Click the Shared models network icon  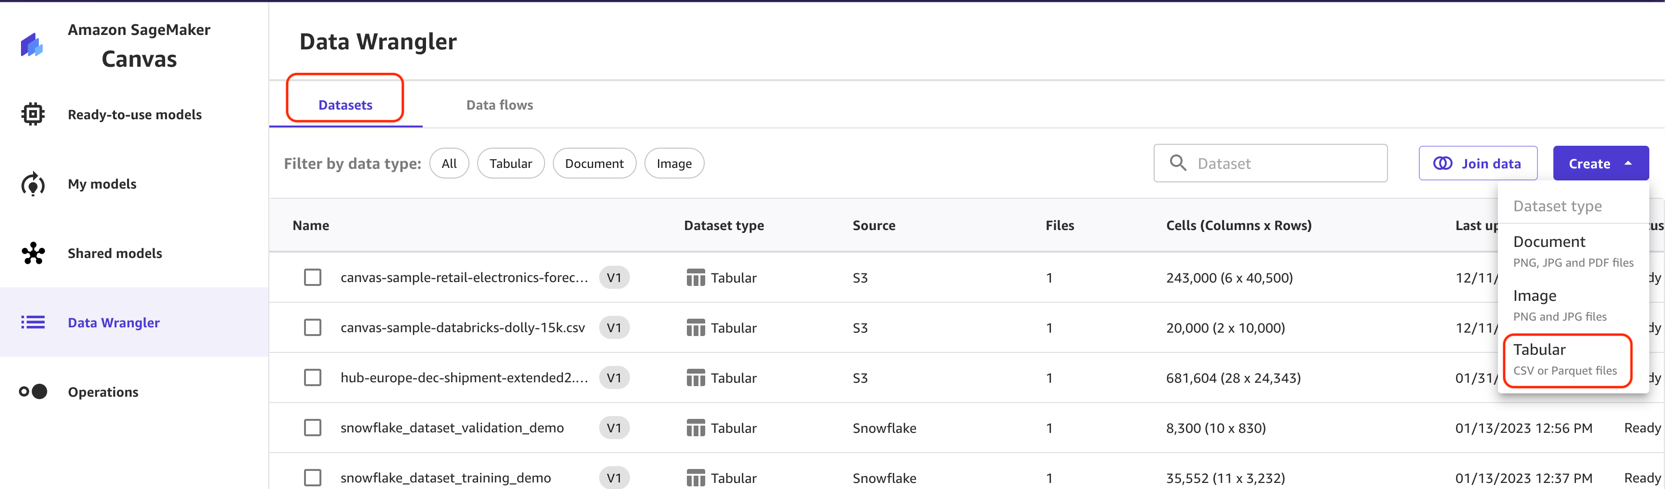33,253
